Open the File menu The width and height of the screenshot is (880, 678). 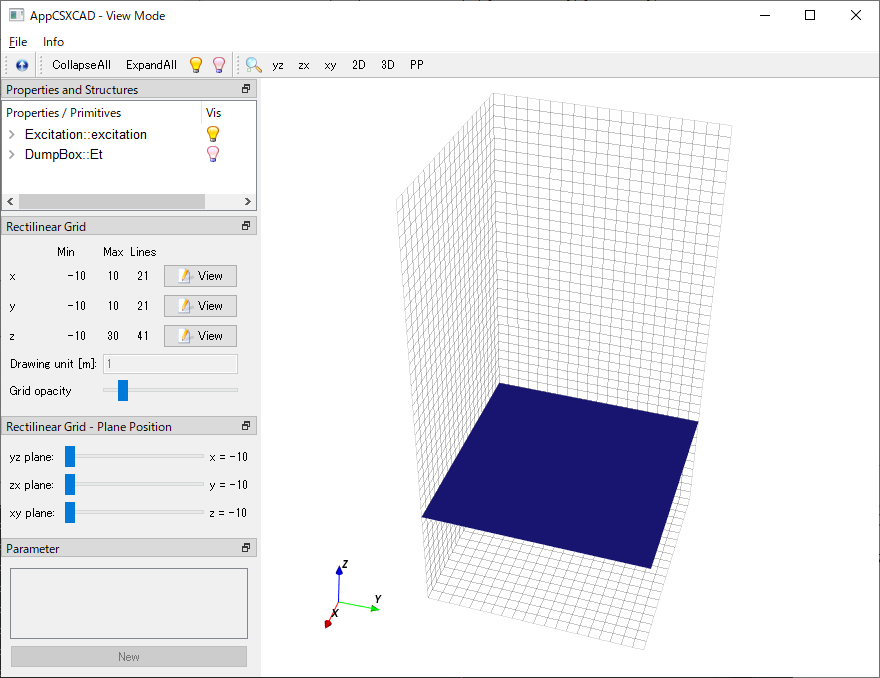(16, 42)
